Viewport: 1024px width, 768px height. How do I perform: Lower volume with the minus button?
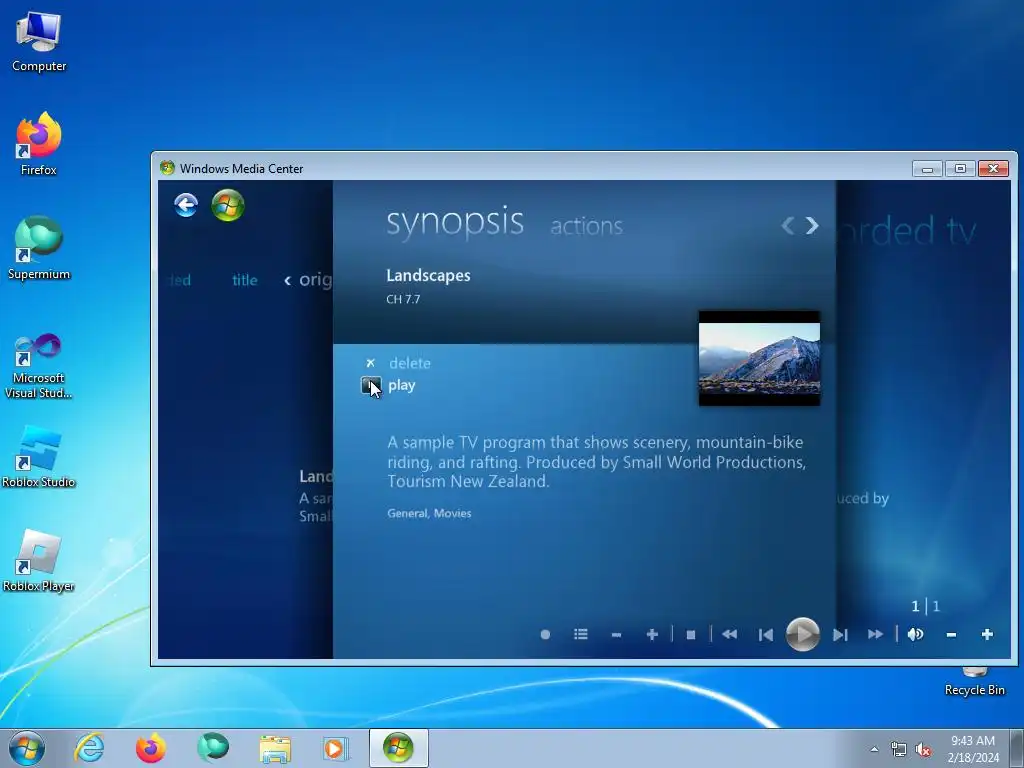952,634
